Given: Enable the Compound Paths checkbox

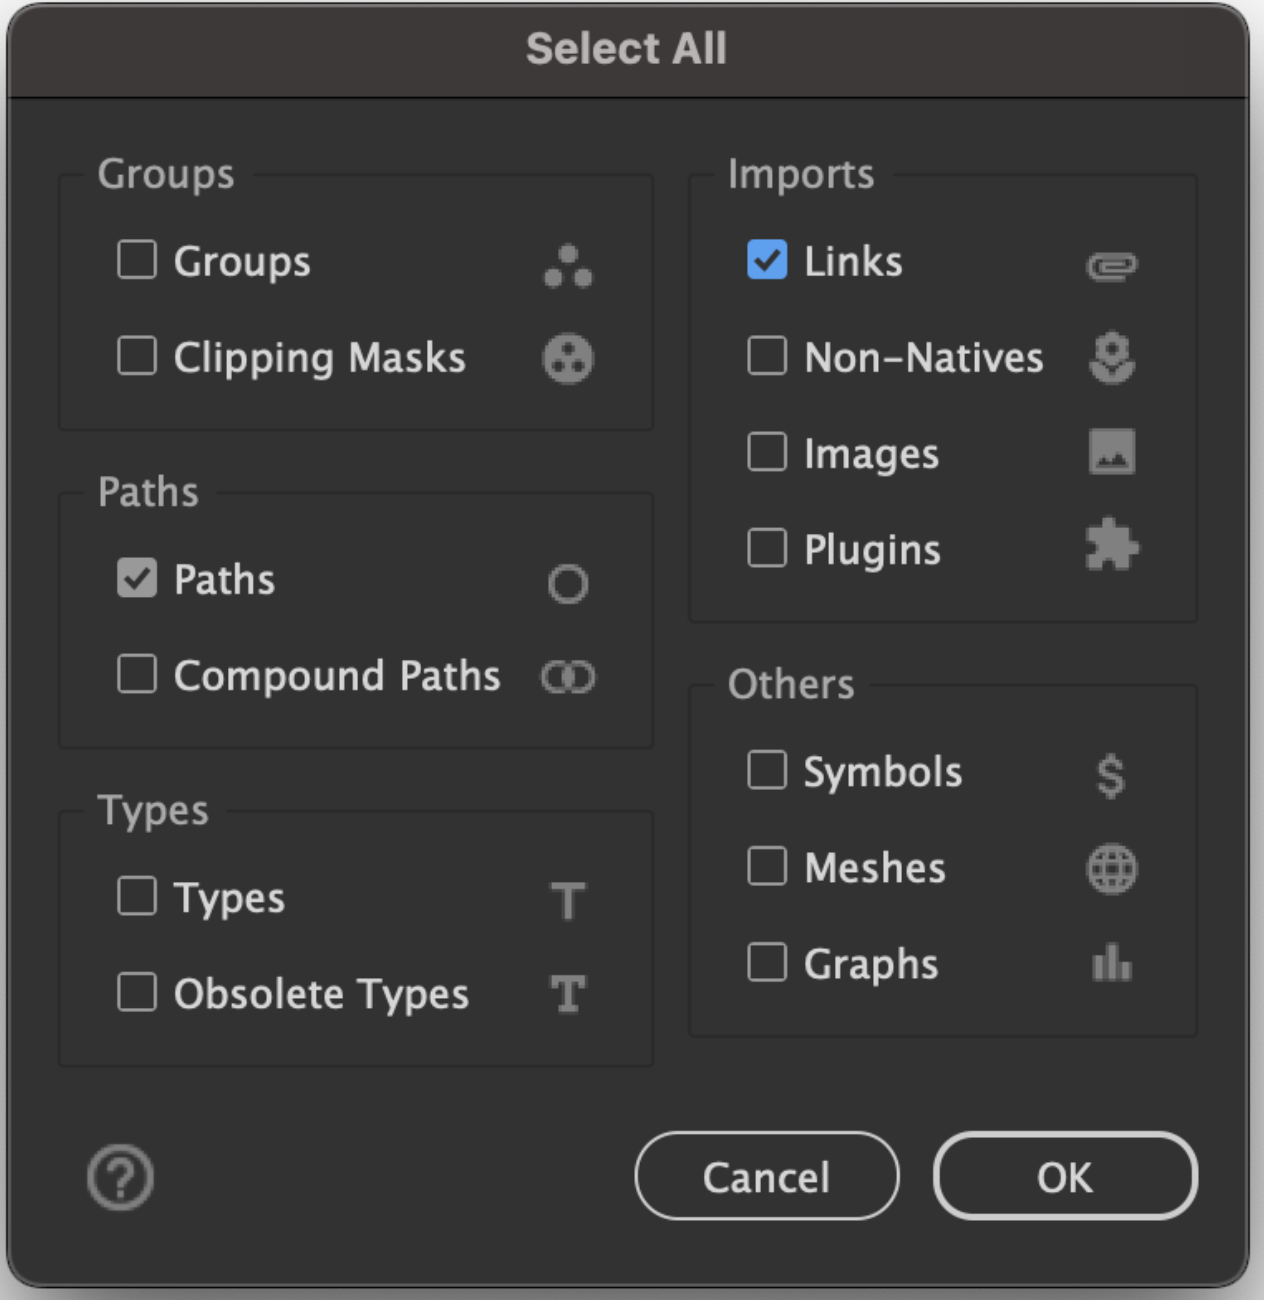Looking at the screenshot, I should click(137, 674).
